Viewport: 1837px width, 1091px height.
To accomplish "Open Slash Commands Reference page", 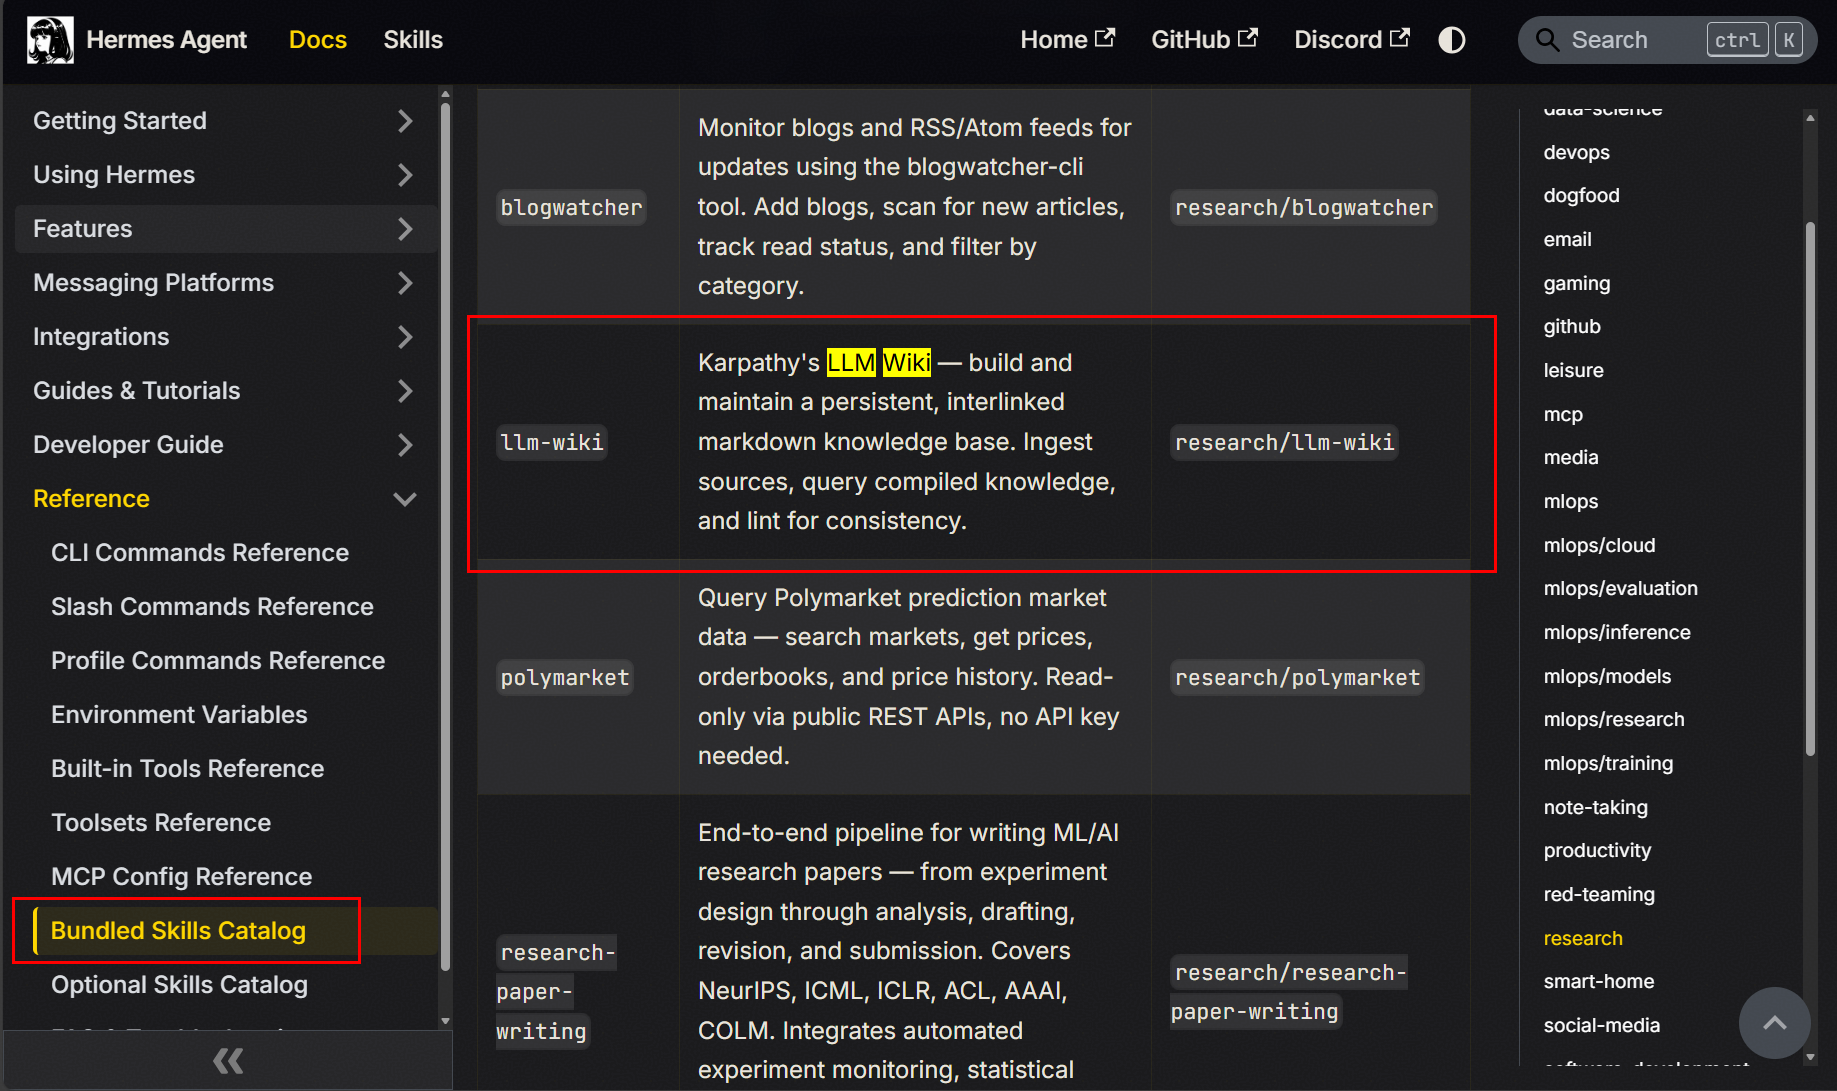I will [212, 607].
